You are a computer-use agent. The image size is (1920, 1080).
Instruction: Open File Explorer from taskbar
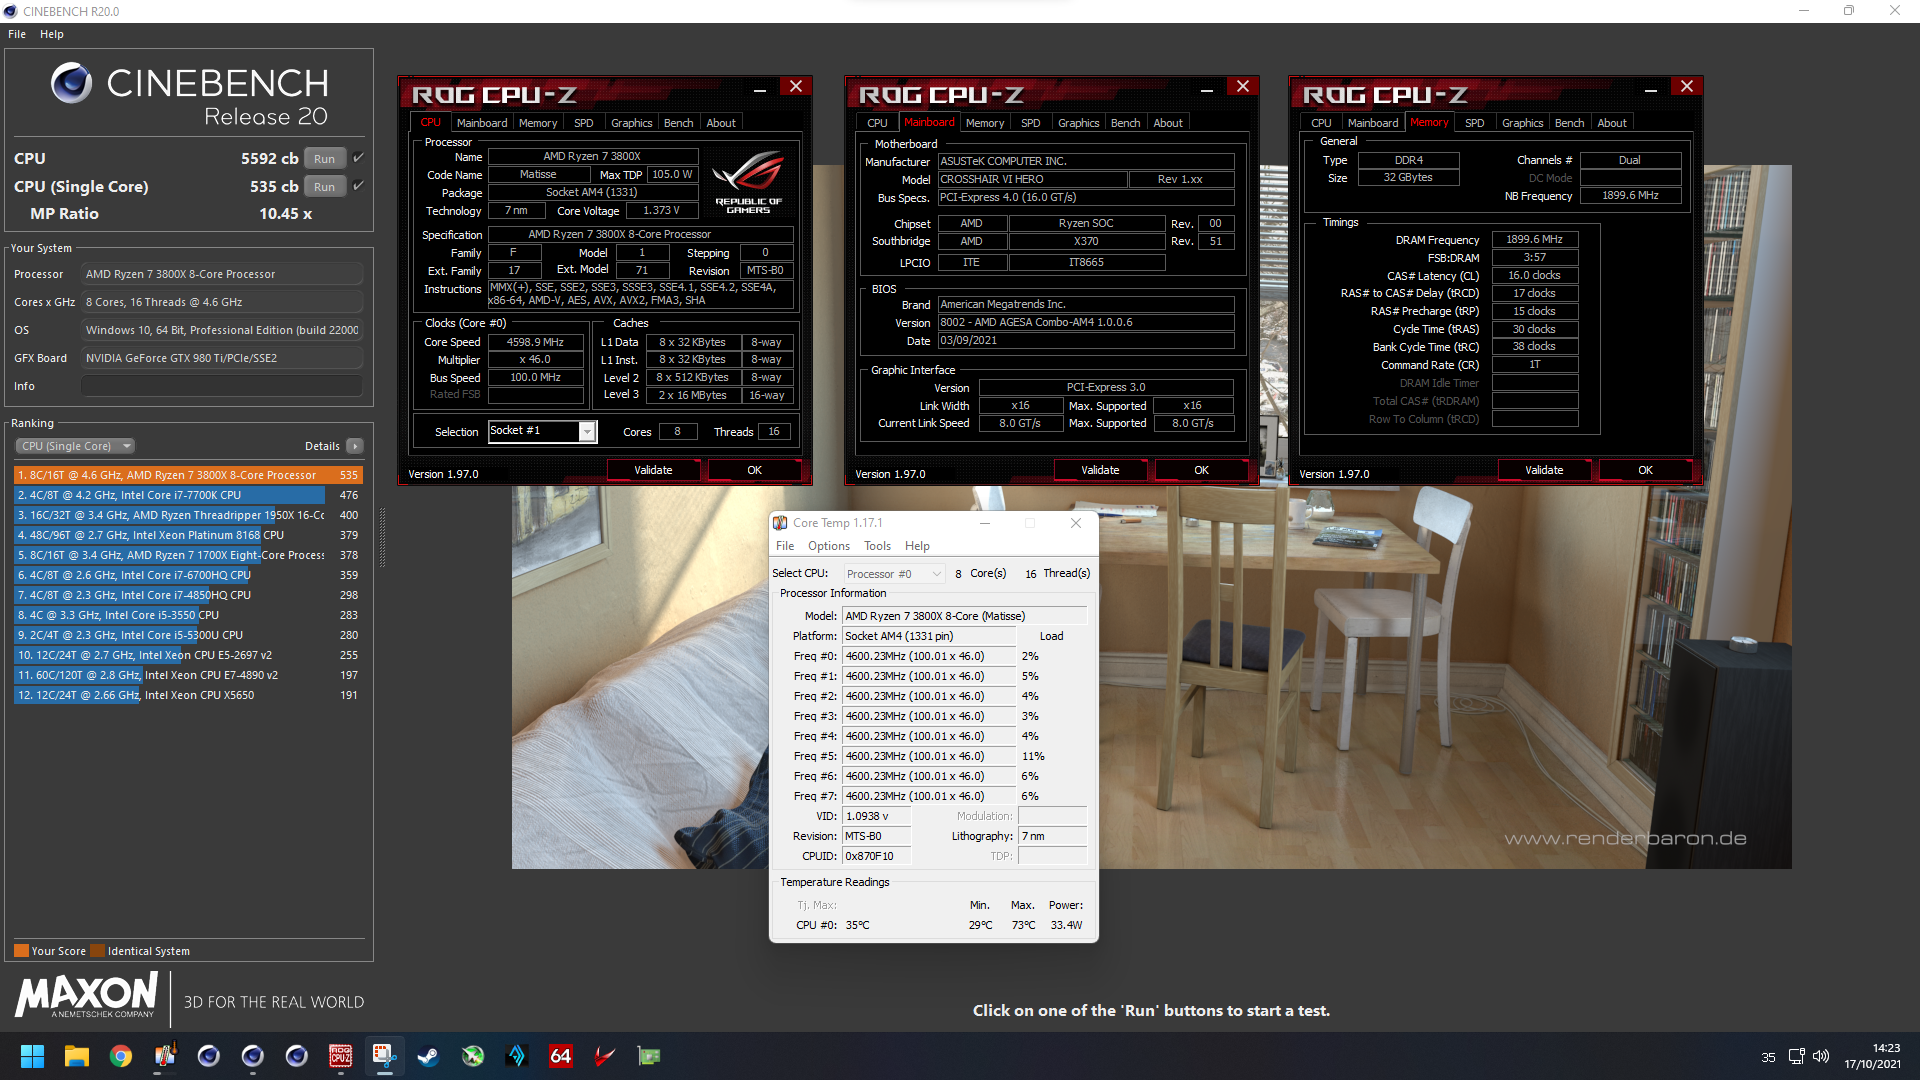[x=77, y=1056]
